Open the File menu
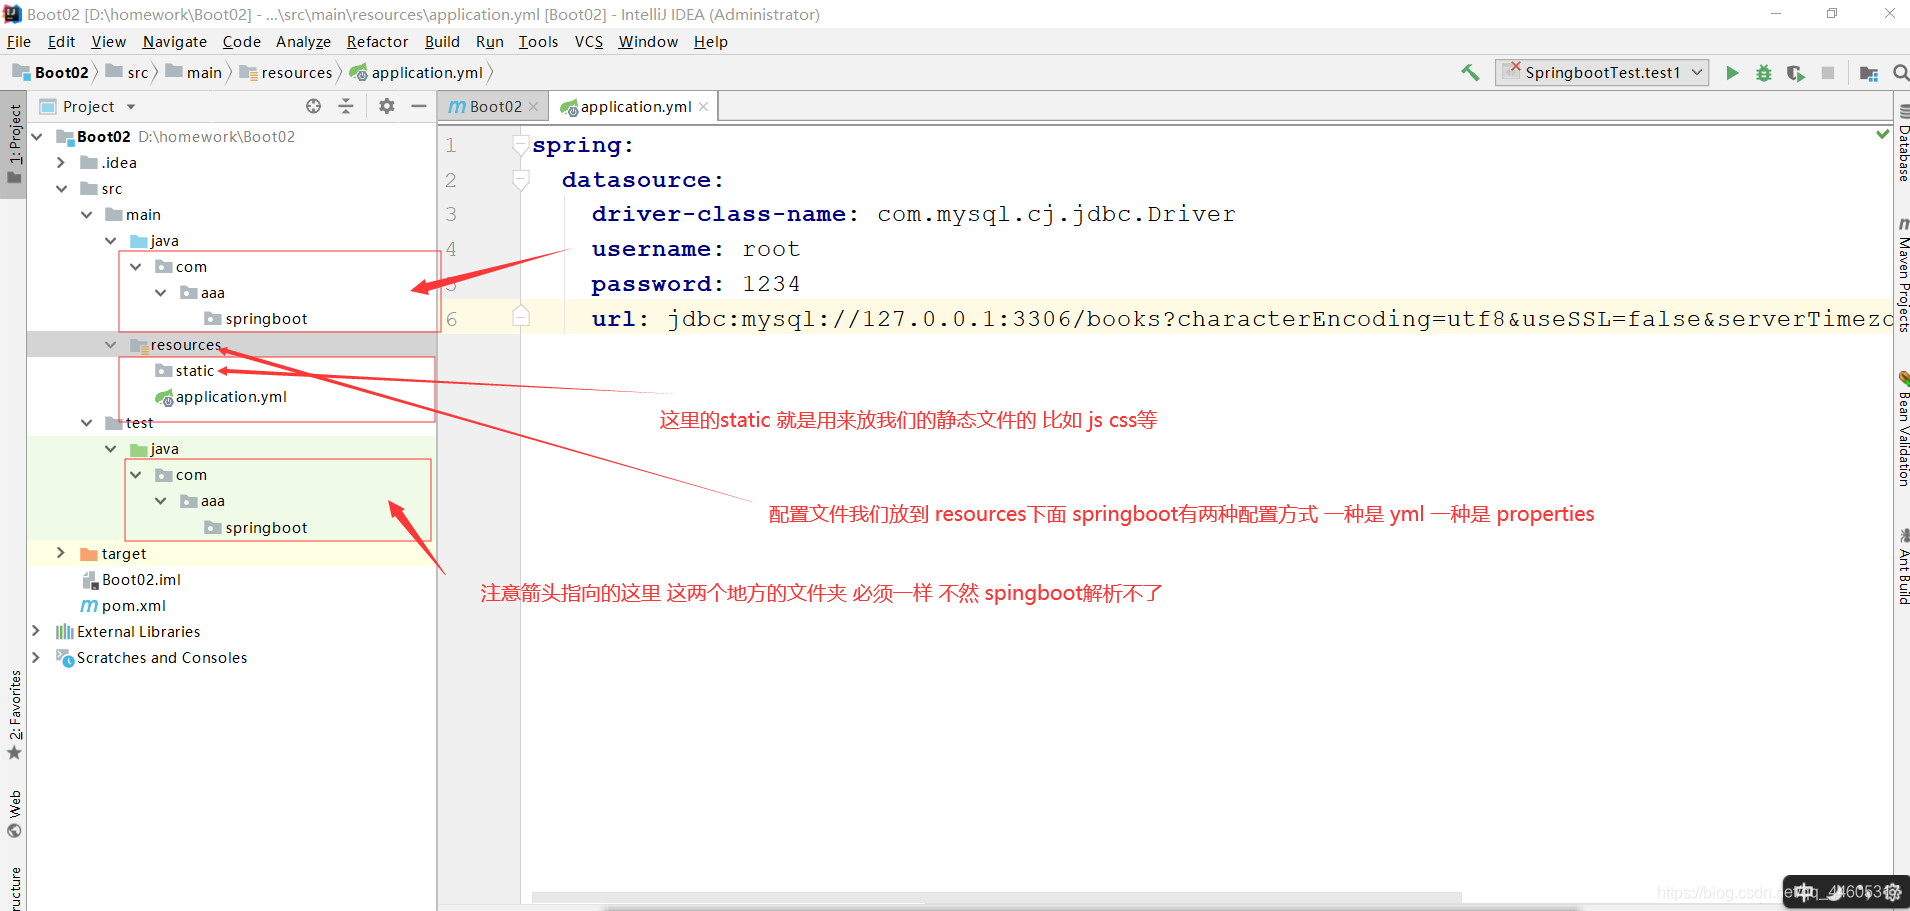Viewport: 1910px width, 911px height. pyautogui.click(x=19, y=41)
